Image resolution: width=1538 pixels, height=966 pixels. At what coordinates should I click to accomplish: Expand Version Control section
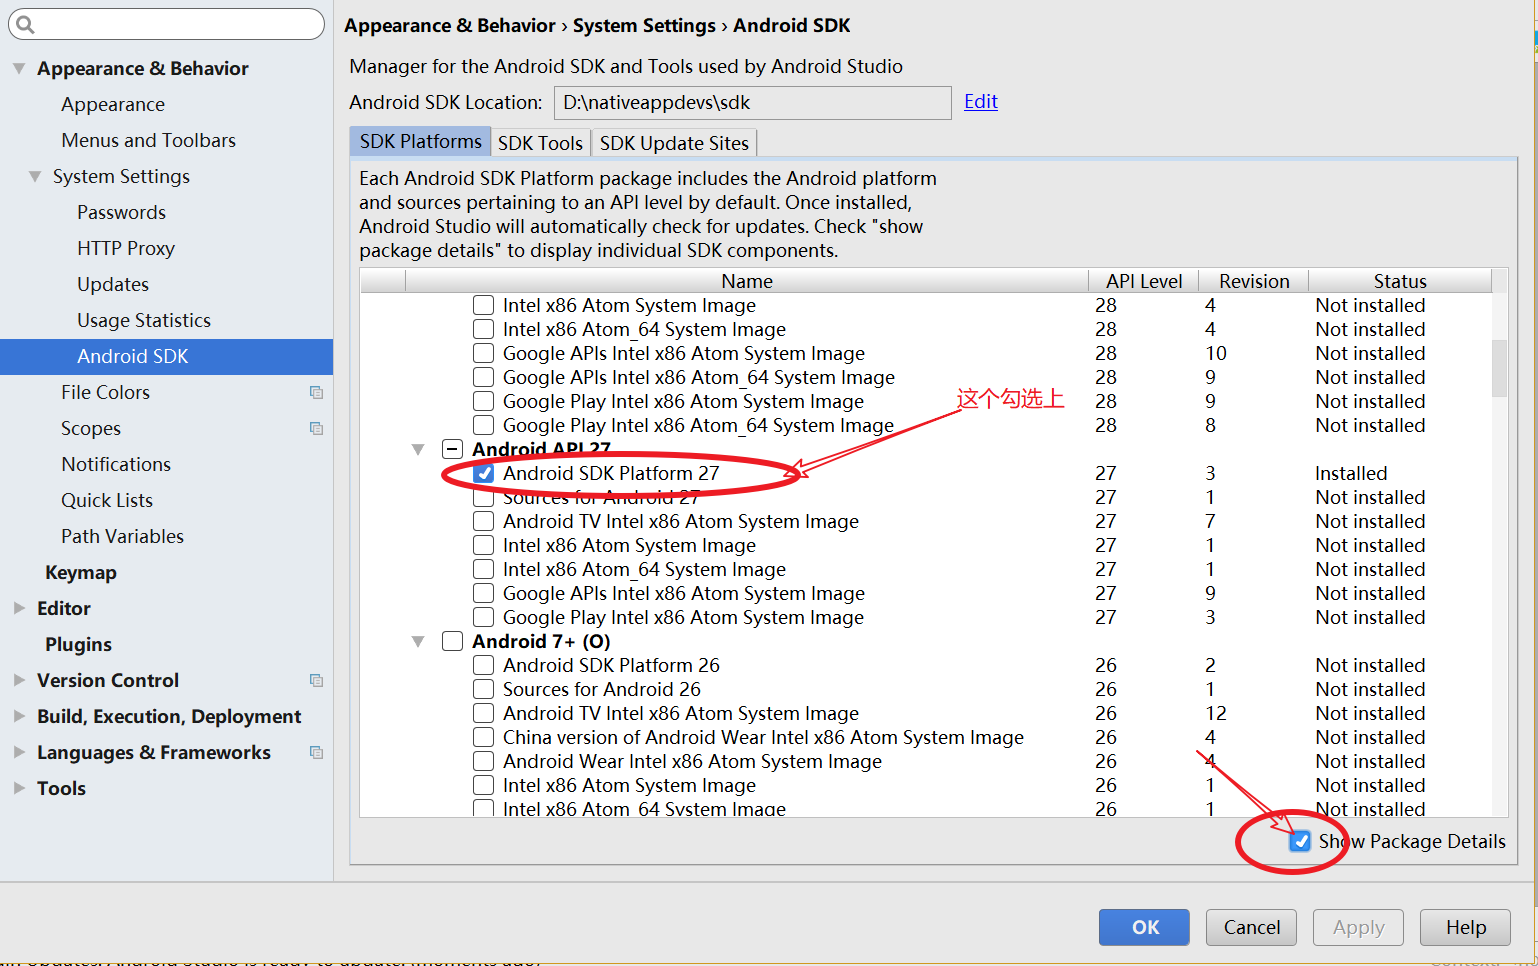(x=19, y=680)
